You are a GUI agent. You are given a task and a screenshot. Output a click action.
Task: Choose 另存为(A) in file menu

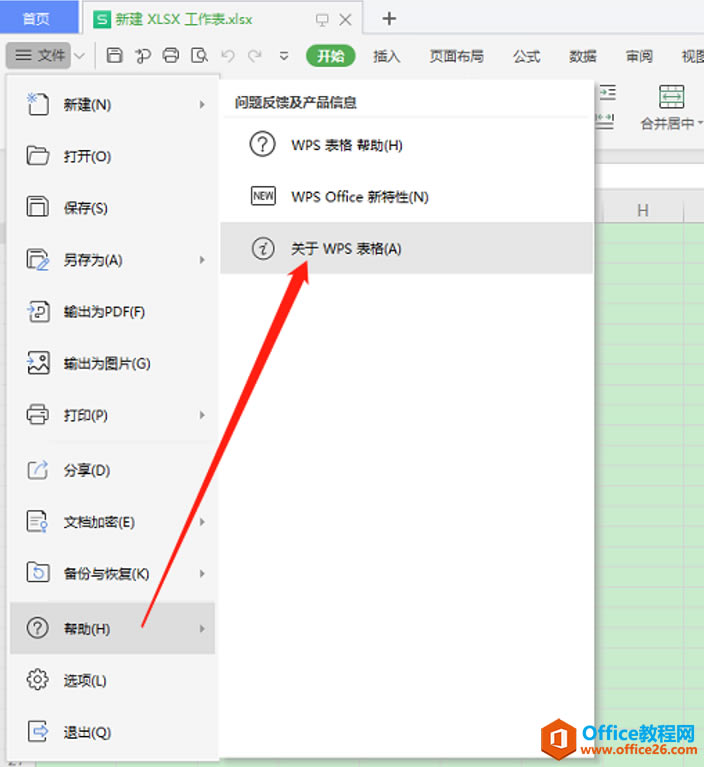coord(113,260)
